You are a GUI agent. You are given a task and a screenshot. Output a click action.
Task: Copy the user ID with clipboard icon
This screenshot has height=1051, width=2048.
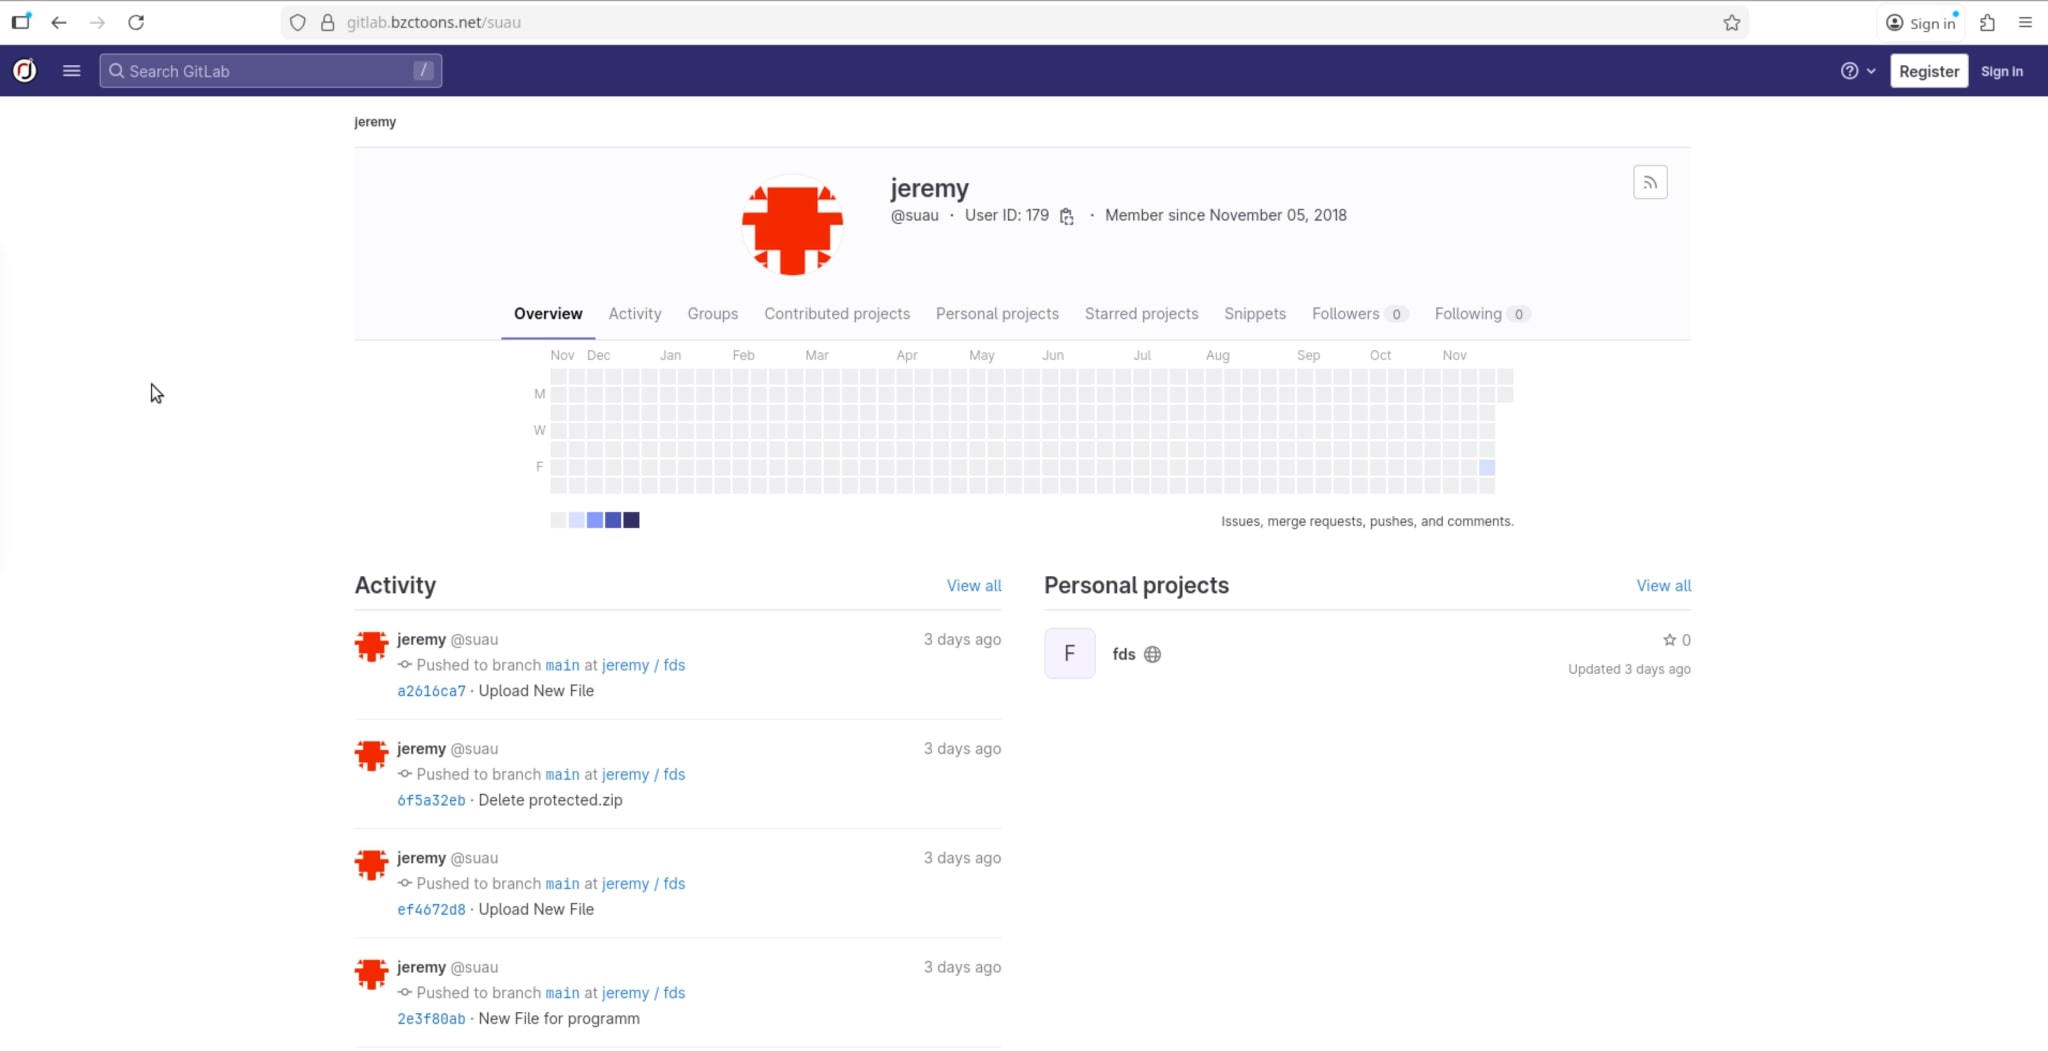coord(1067,217)
